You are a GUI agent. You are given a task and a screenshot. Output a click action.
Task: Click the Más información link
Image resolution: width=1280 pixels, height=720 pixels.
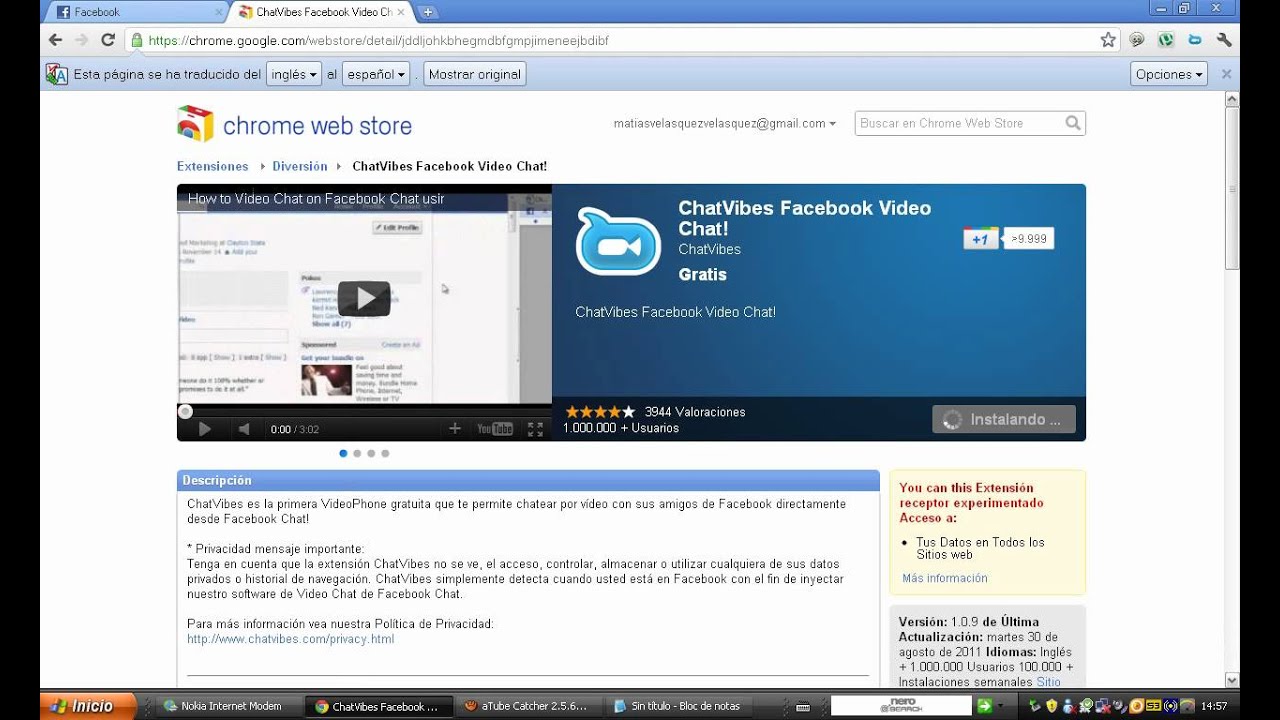coord(944,578)
